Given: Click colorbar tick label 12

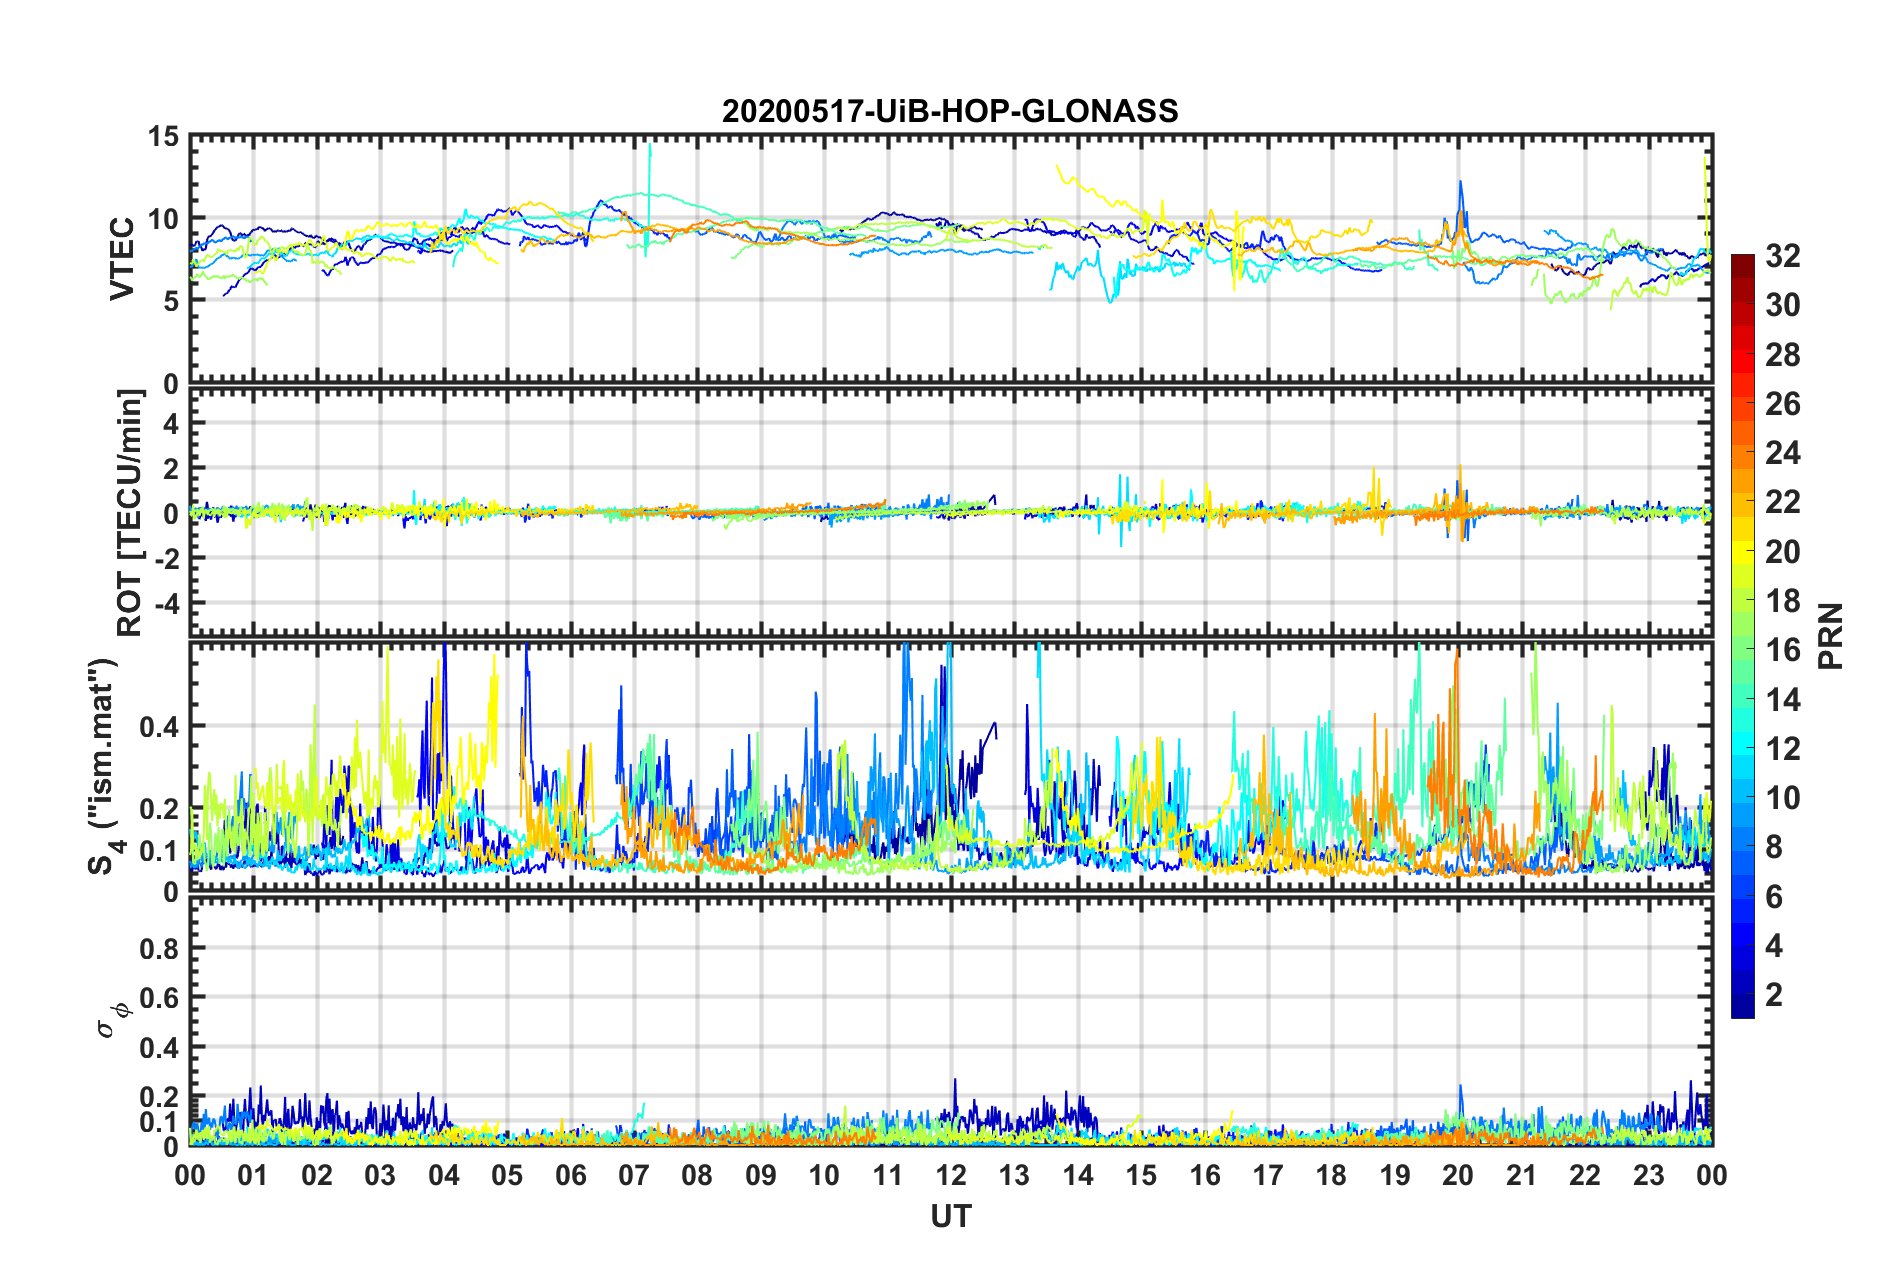Looking at the screenshot, I should (1783, 749).
